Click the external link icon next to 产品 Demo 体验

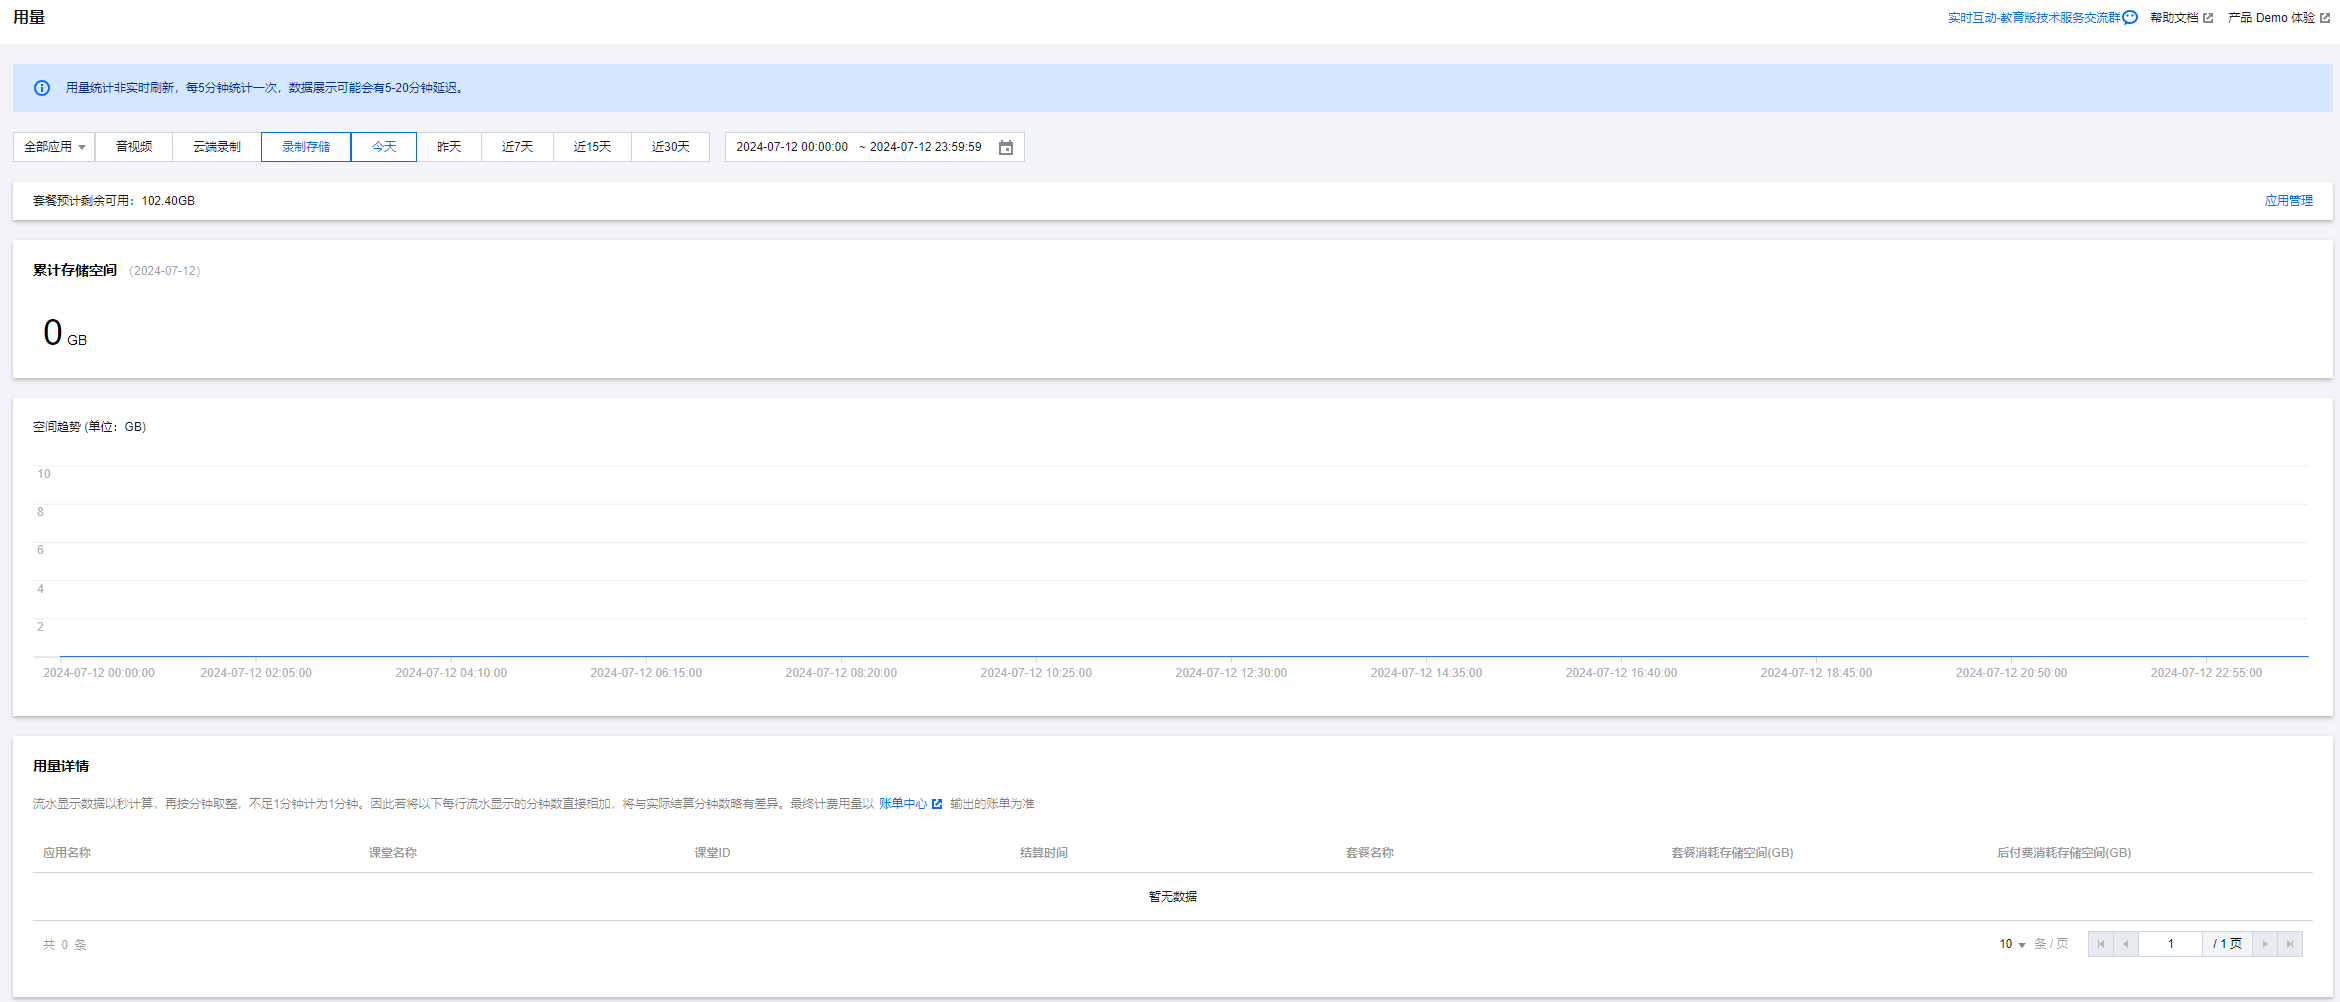[2325, 18]
